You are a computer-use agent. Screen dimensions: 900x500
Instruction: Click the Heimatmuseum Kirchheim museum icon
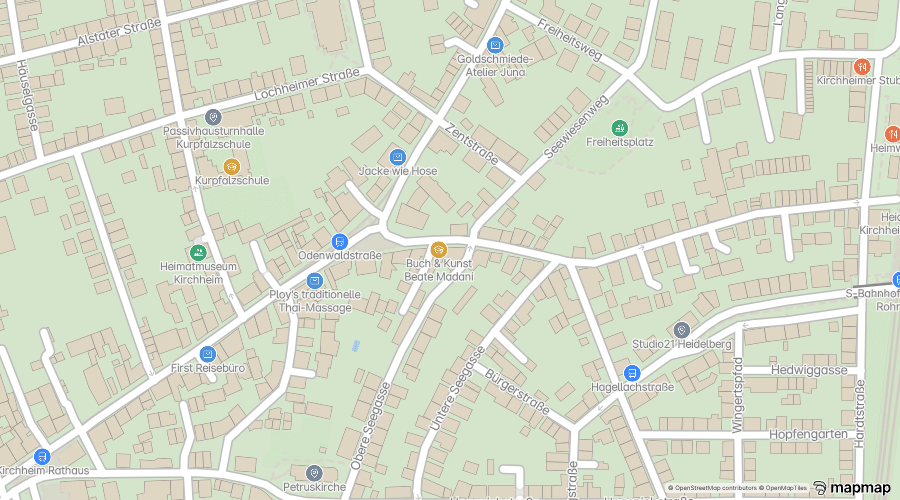[x=198, y=253]
